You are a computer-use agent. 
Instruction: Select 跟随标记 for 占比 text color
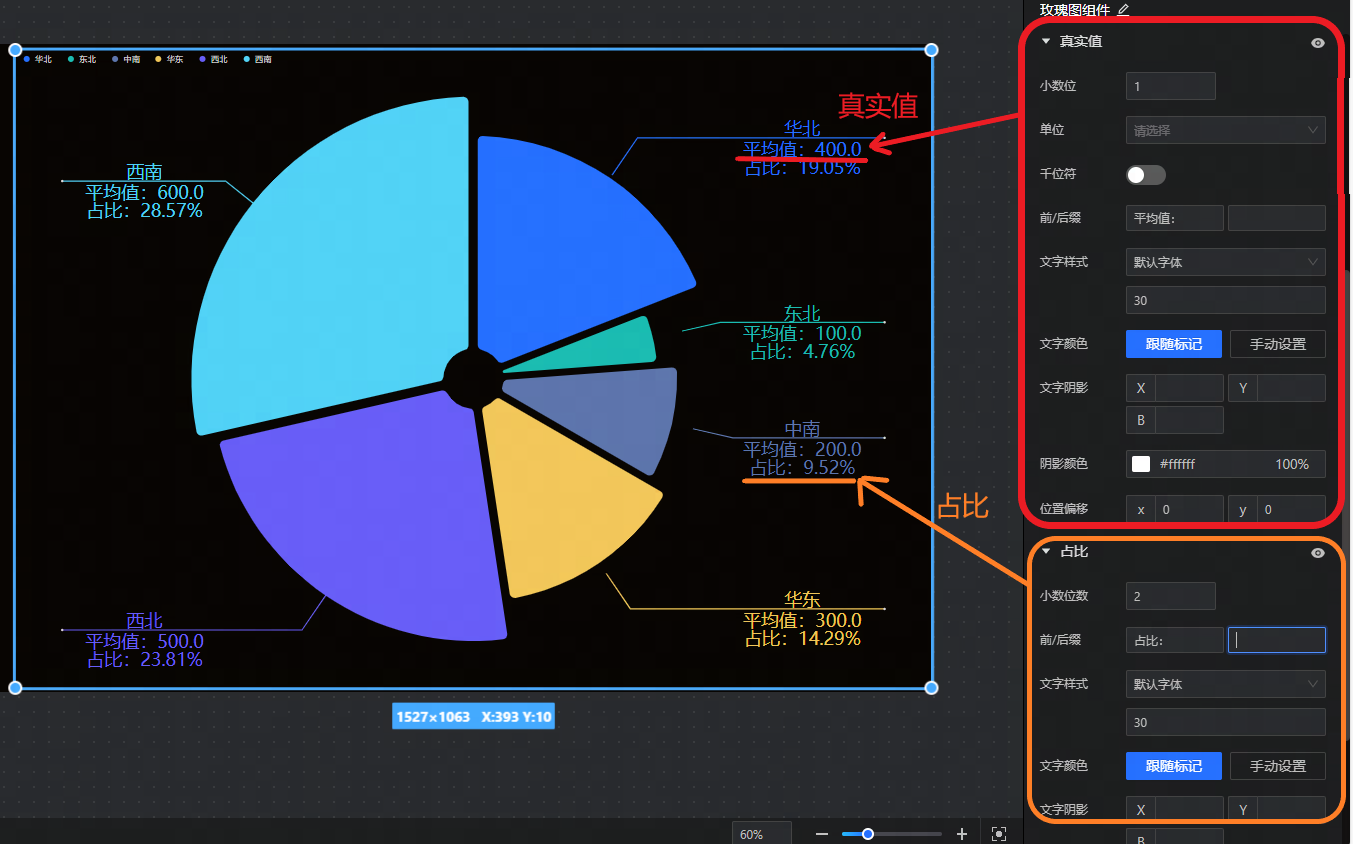pos(1173,766)
